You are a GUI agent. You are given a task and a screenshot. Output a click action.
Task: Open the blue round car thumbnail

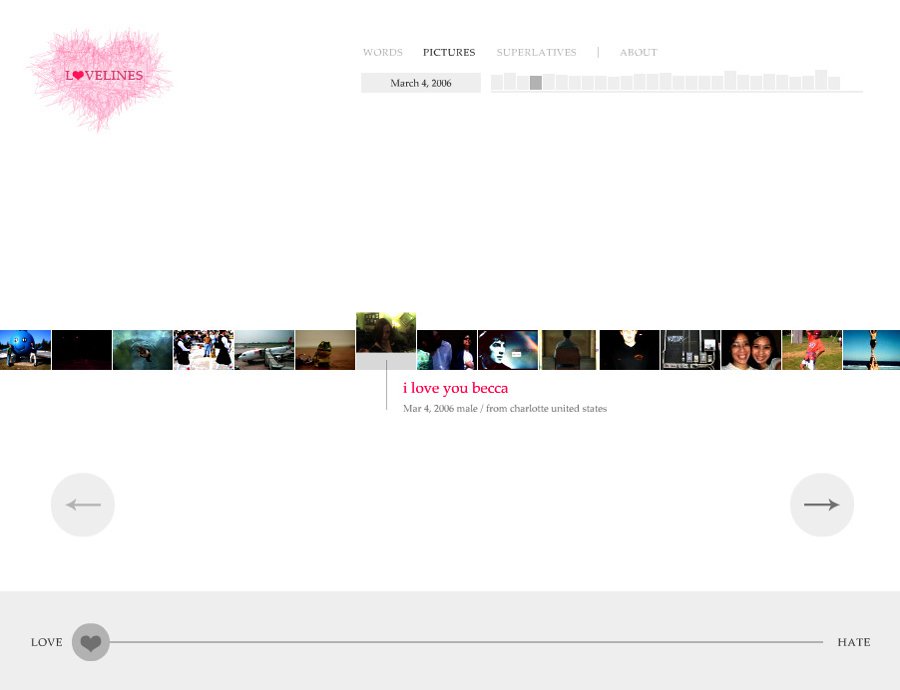click(25, 350)
